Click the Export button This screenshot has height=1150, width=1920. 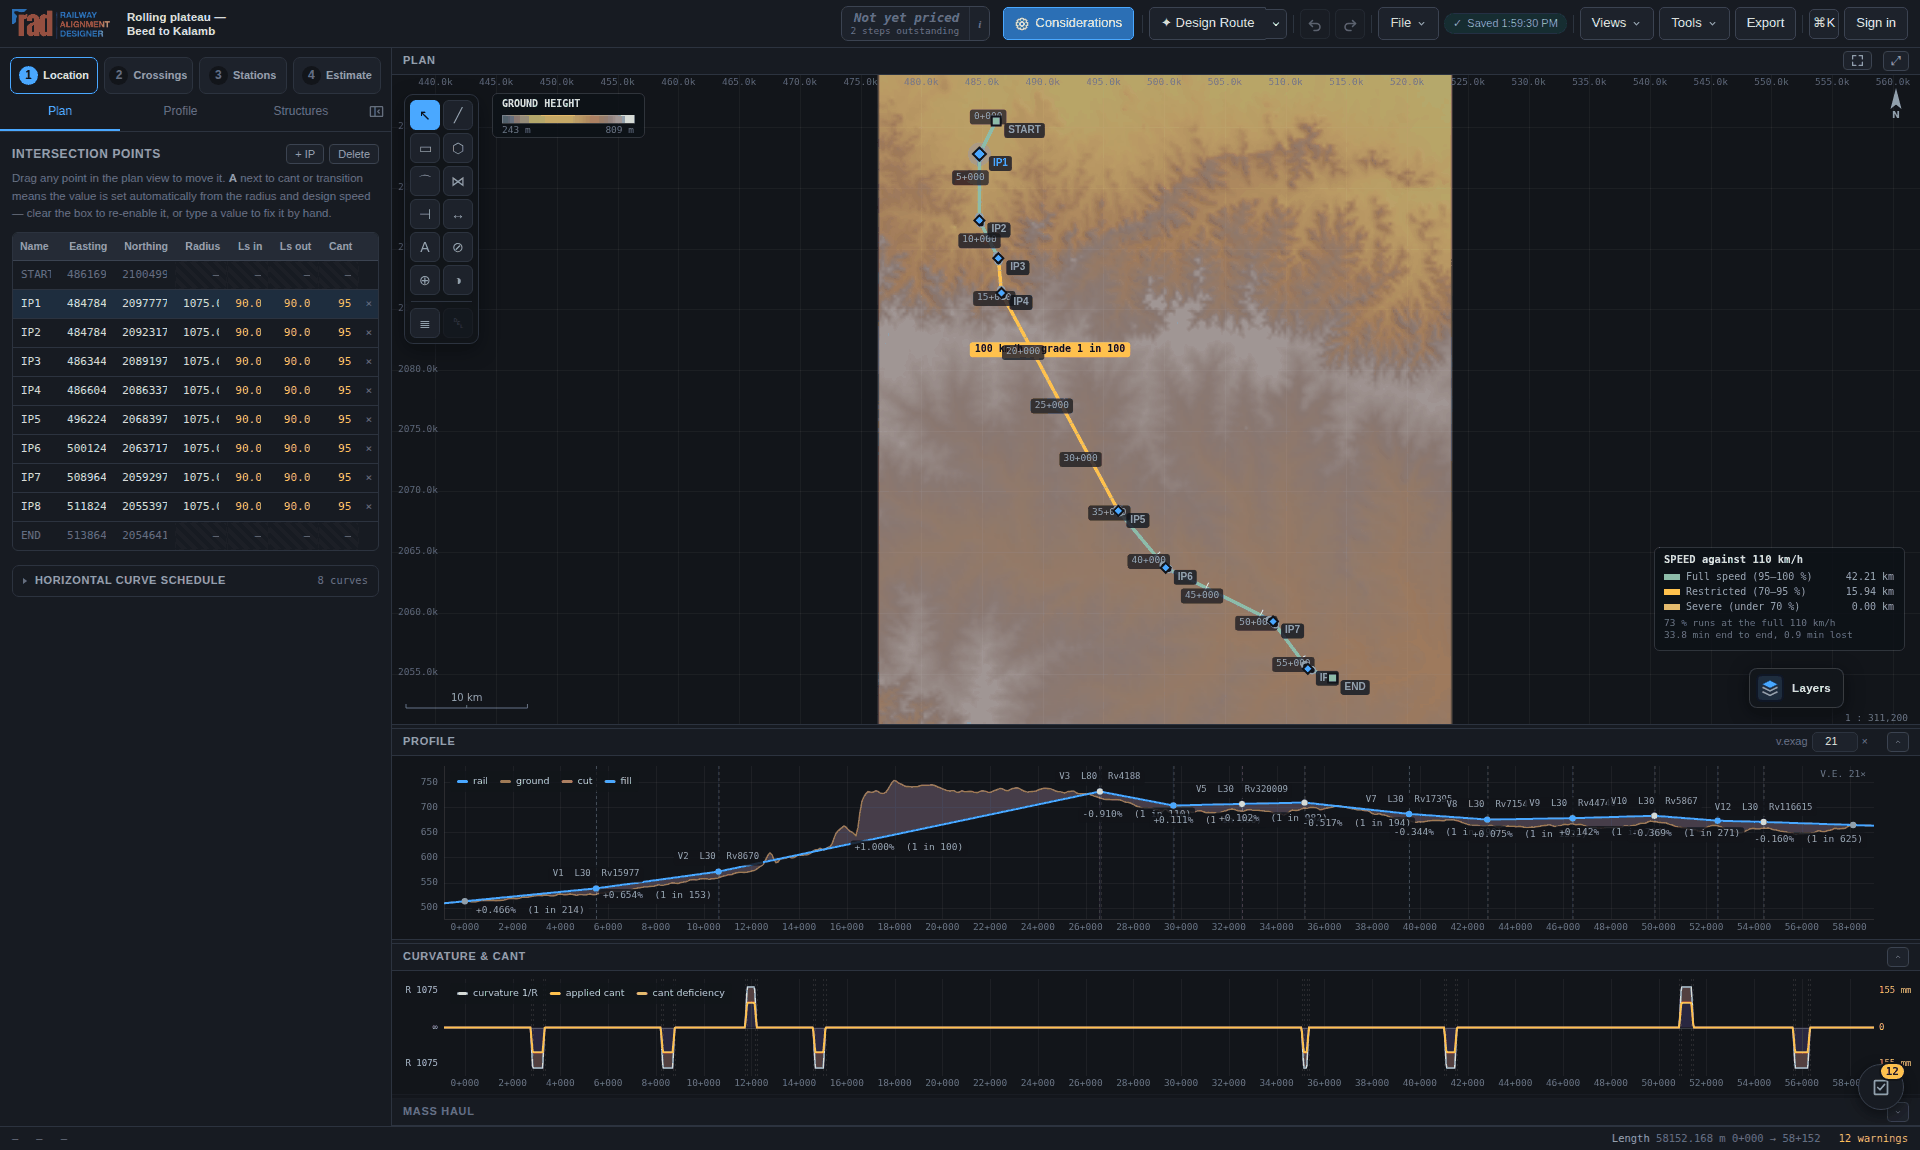[1765, 23]
